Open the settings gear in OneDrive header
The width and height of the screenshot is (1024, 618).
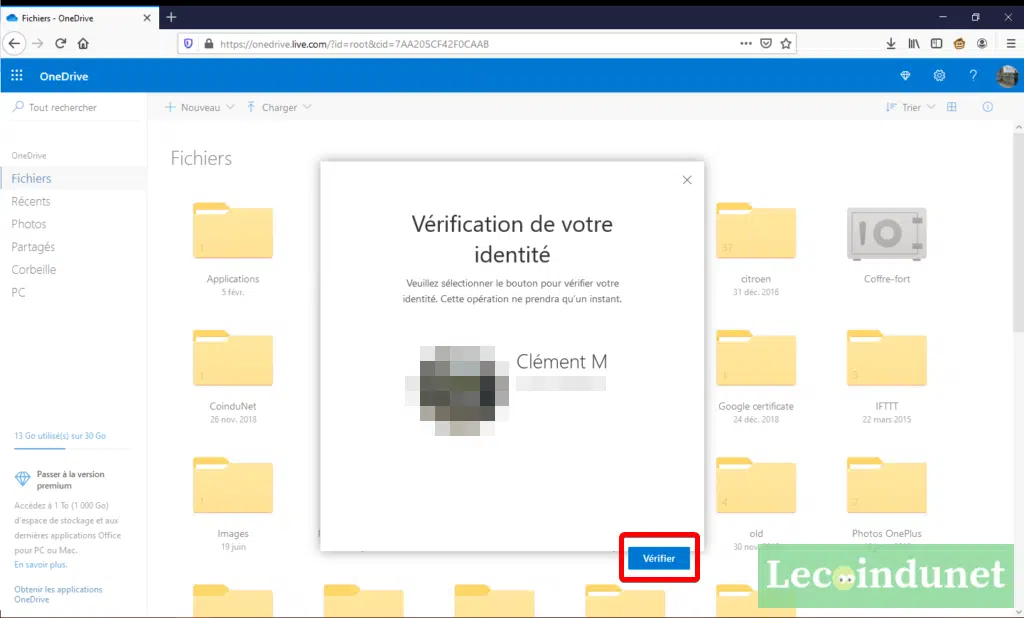(939, 76)
